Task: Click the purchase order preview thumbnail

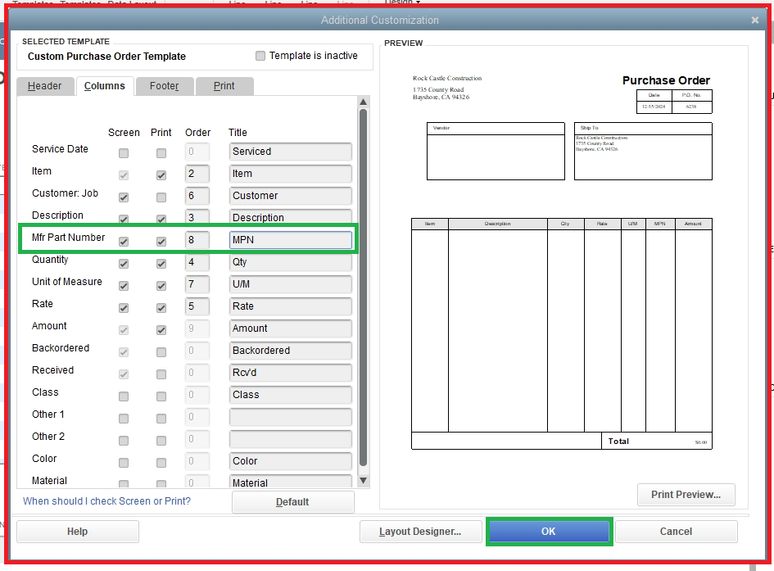Action: (x=562, y=262)
